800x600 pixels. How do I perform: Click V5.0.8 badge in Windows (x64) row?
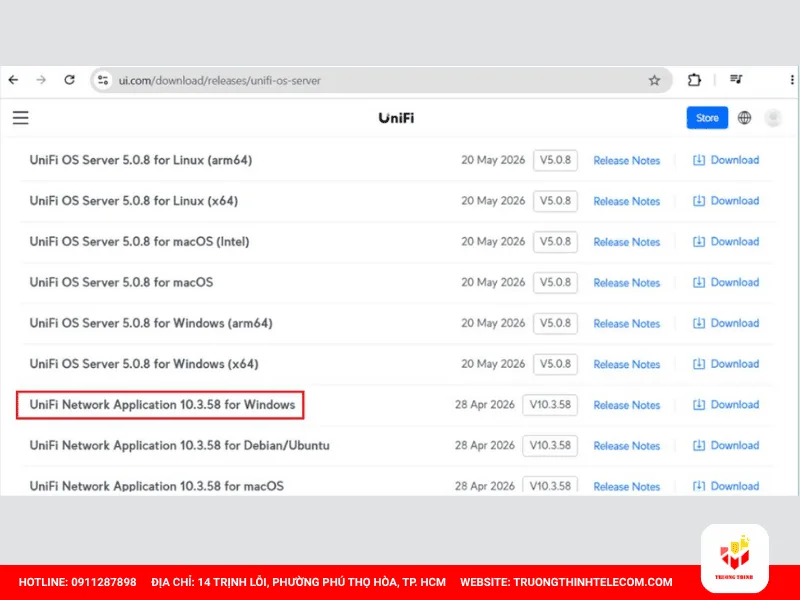click(x=555, y=364)
